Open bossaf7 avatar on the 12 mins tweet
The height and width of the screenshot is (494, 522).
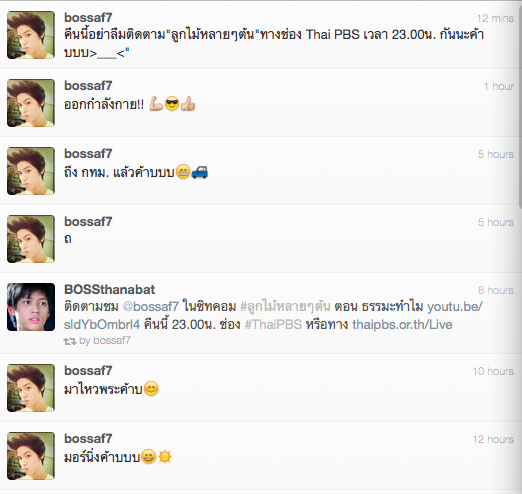pos(31,35)
